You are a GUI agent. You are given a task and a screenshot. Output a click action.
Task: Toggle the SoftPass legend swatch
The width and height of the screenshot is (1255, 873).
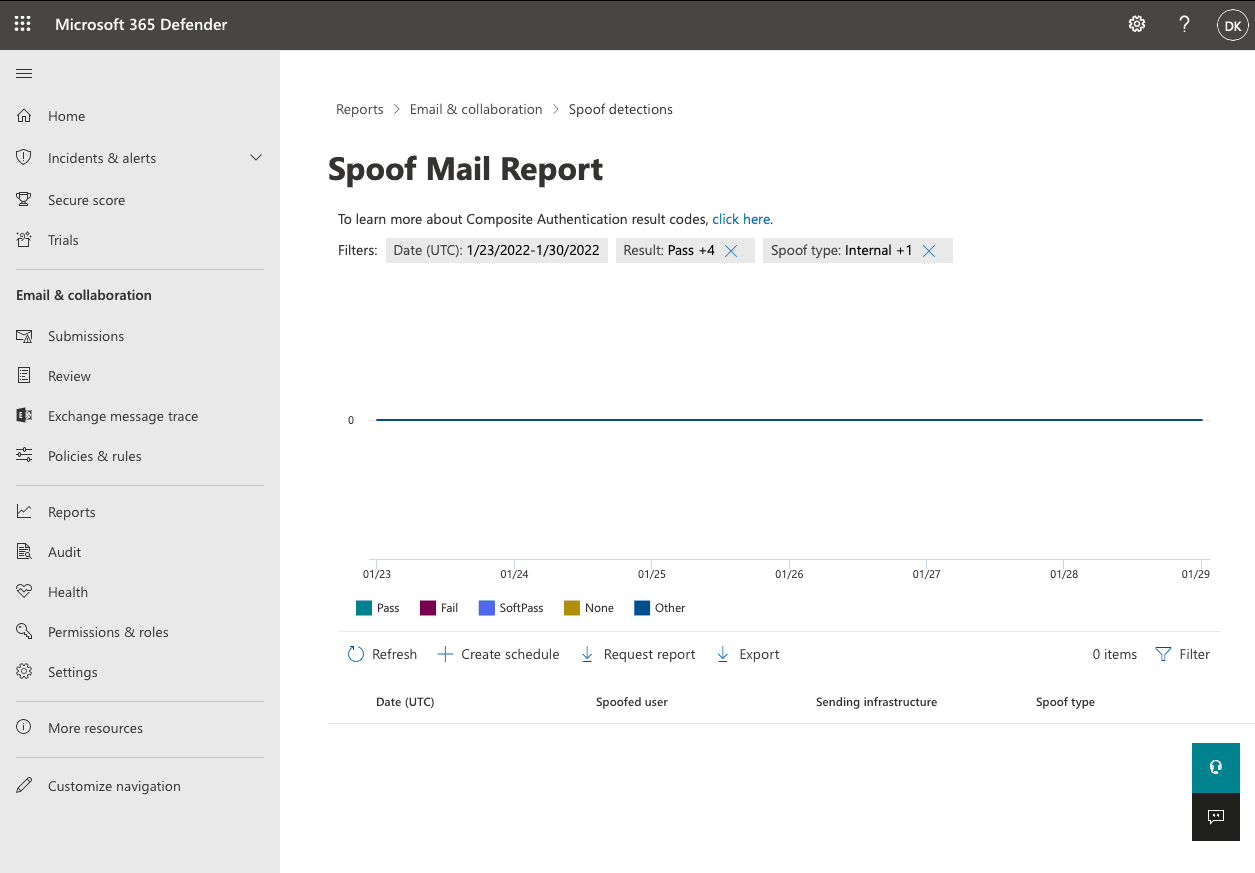pos(487,608)
